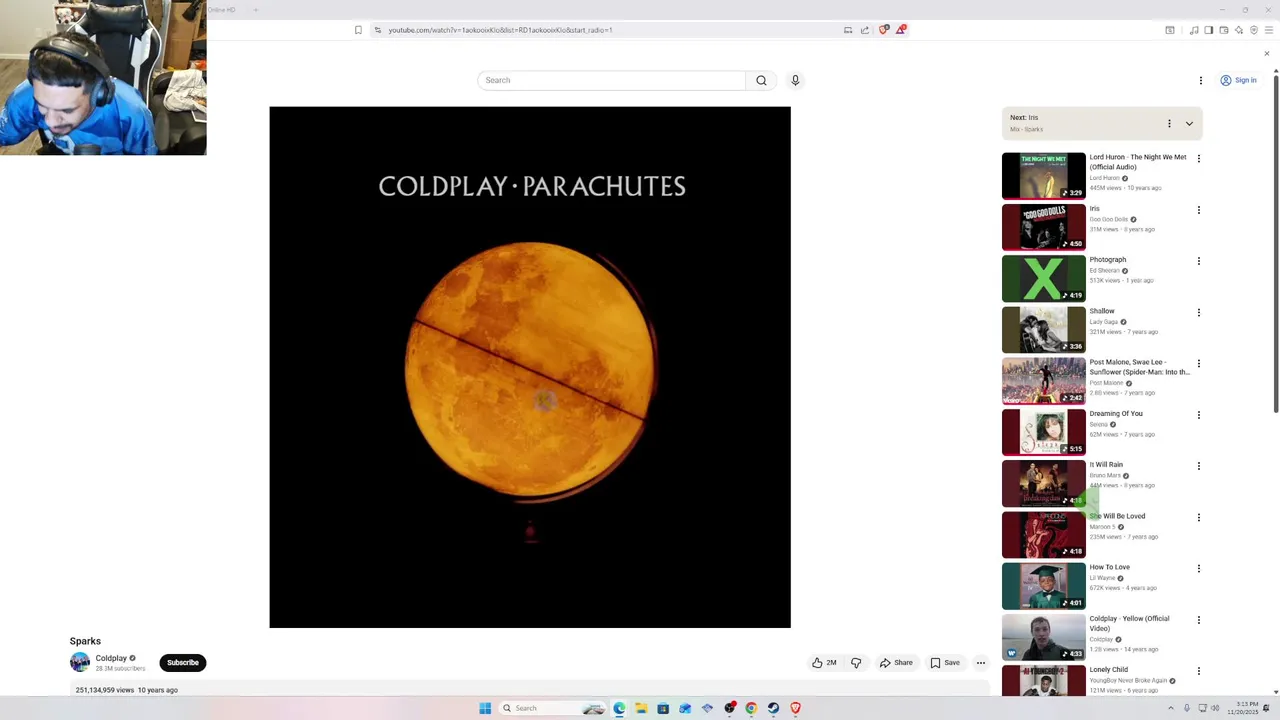Activate voice search microphone icon

(x=795, y=80)
